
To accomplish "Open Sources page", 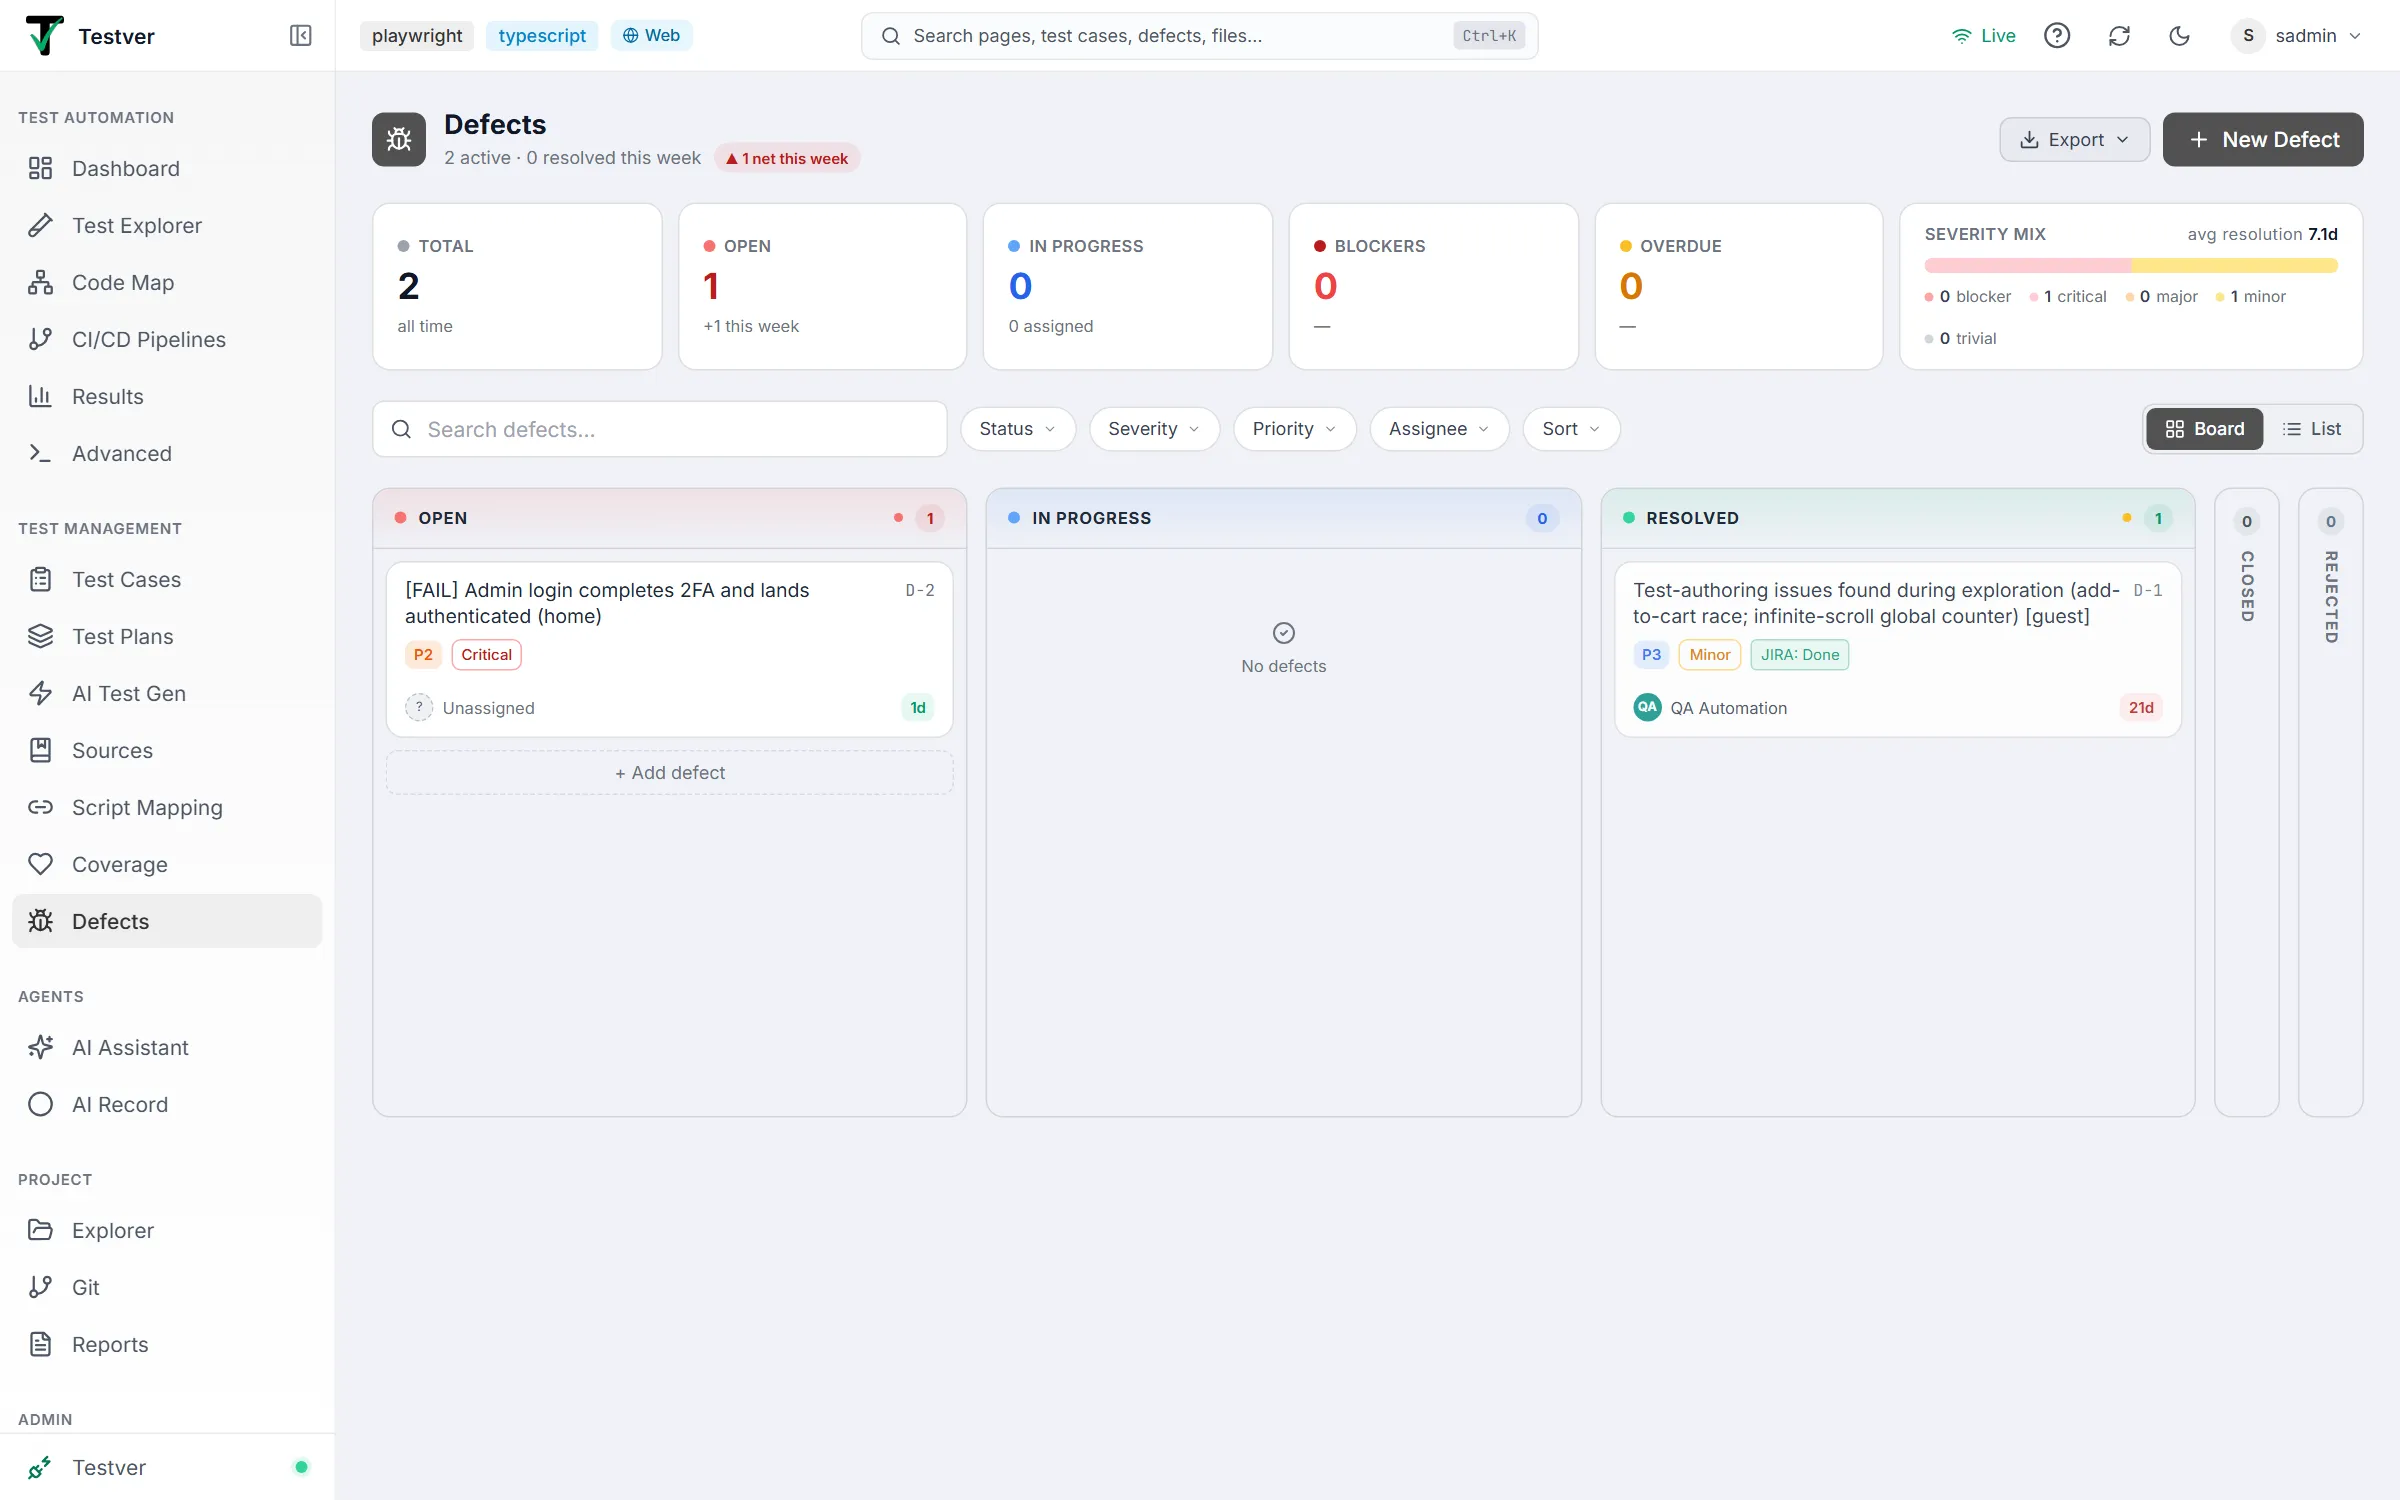I will [167, 750].
